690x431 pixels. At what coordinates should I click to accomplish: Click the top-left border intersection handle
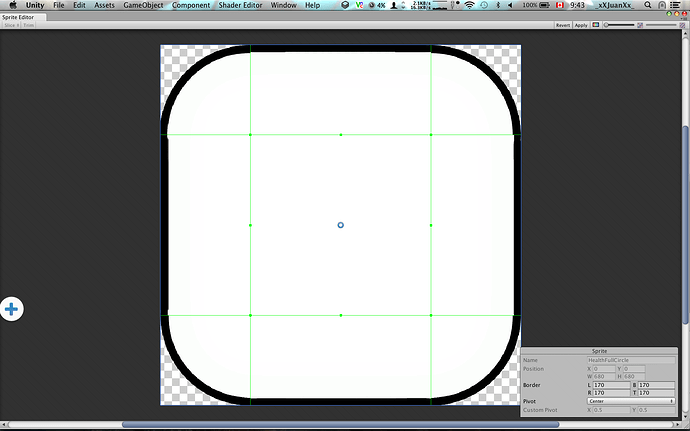(x=250, y=135)
